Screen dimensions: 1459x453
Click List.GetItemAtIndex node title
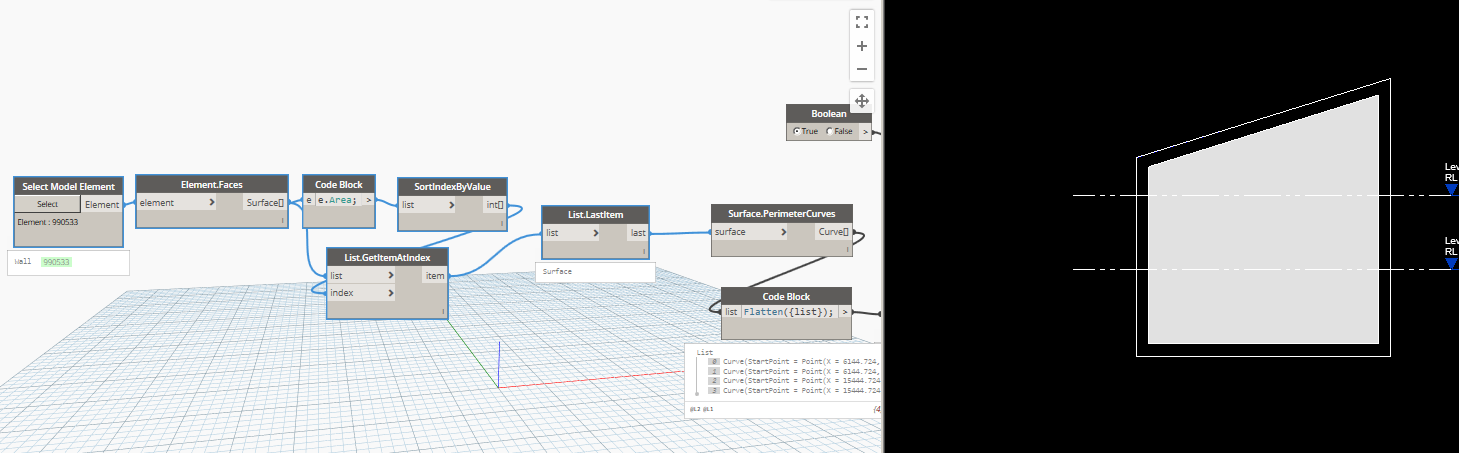(388, 257)
